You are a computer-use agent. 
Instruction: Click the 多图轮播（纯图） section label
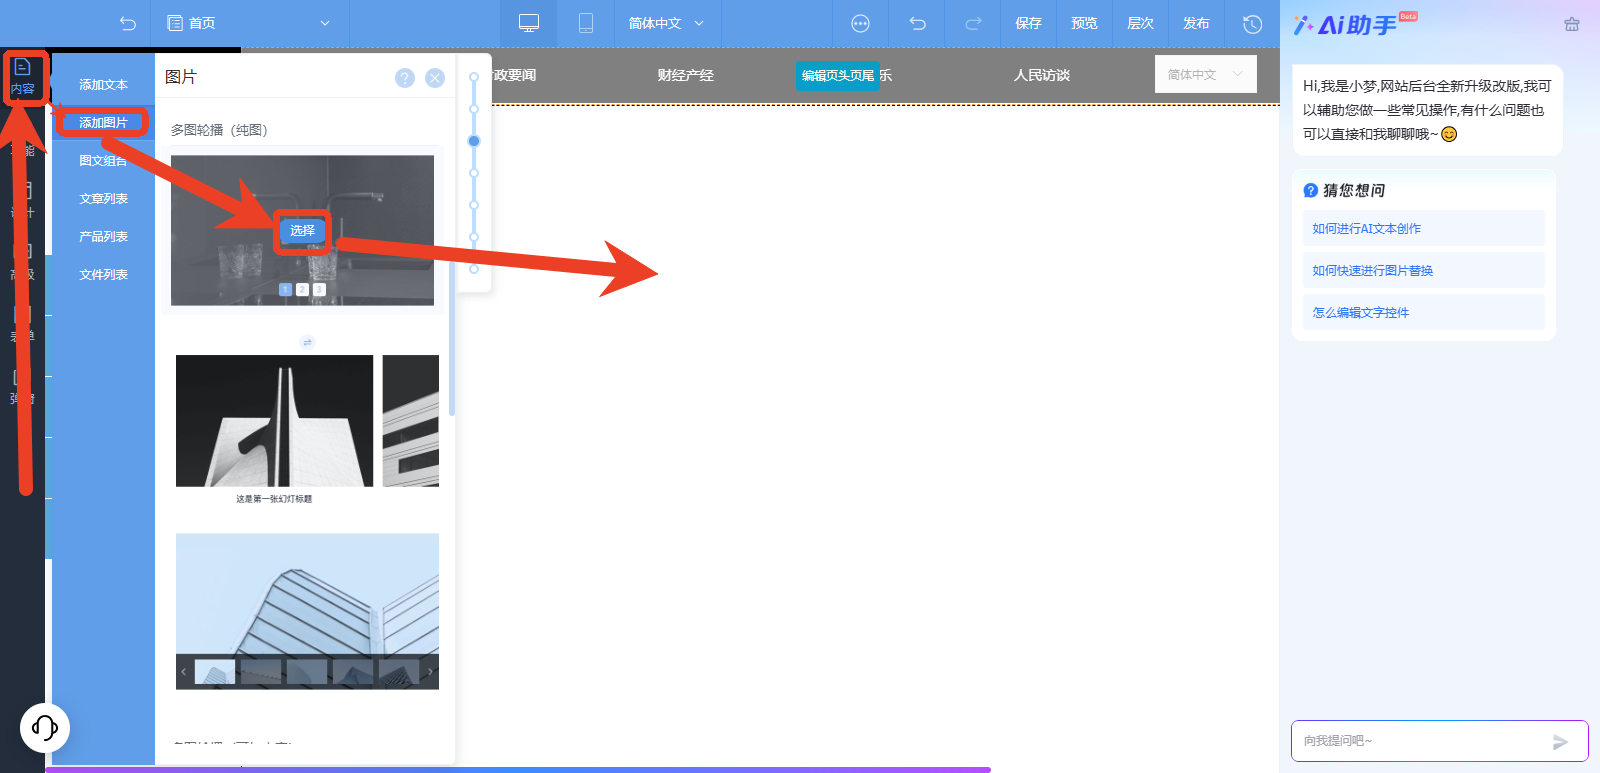click(x=219, y=130)
